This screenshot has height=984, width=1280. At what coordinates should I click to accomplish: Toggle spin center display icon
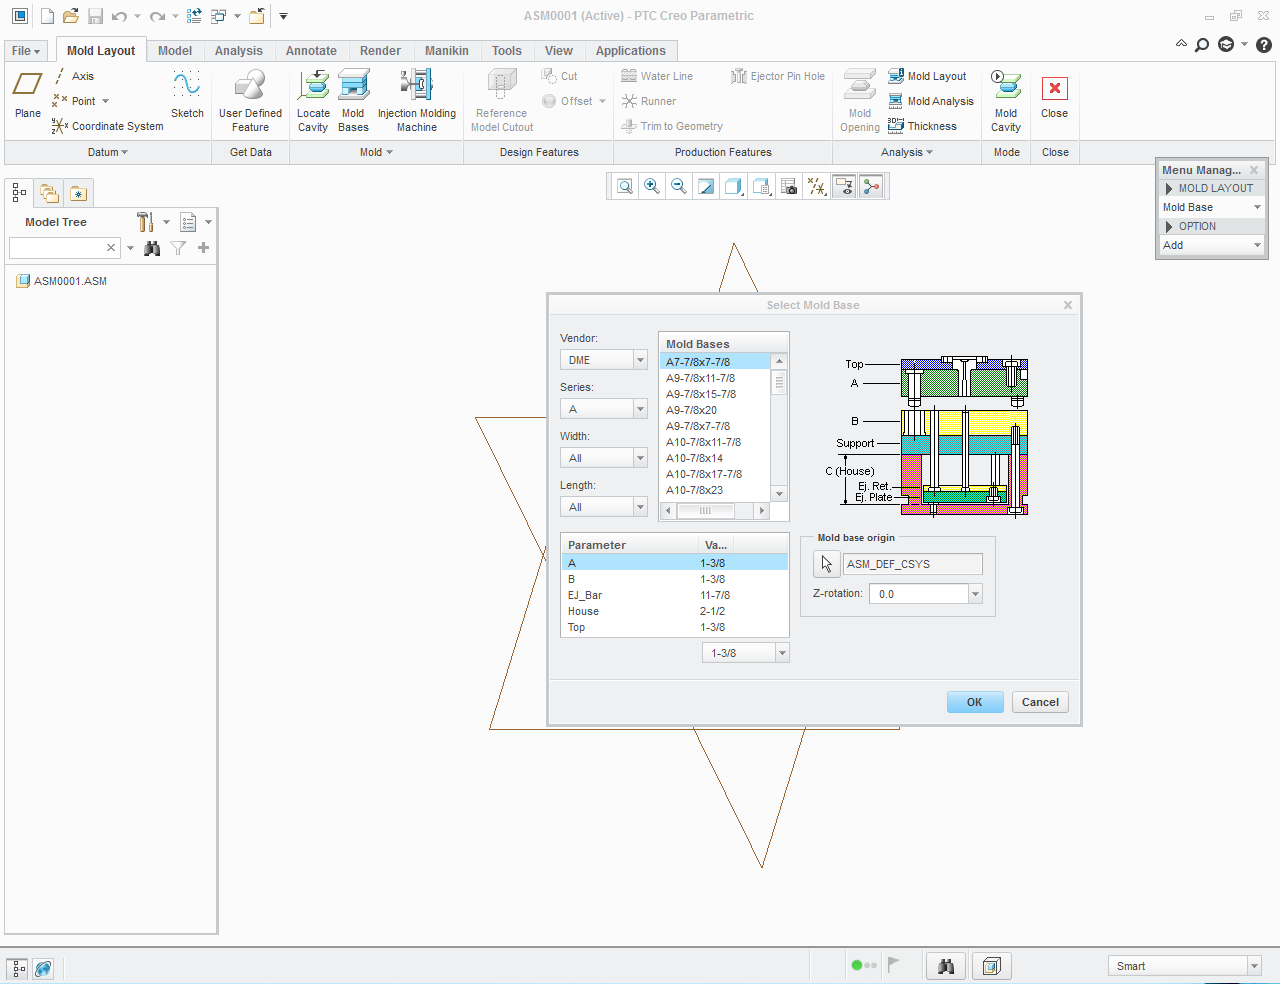tap(871, 186)
